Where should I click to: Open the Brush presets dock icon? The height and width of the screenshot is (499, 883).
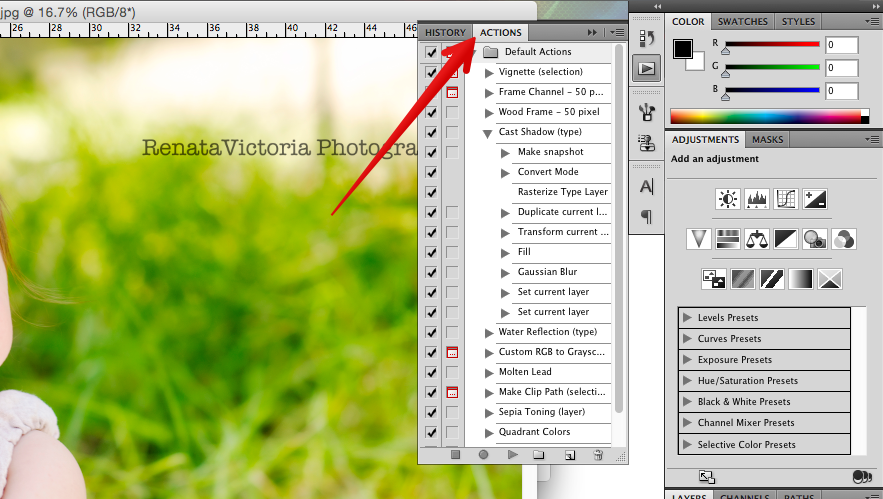(646, 113)
